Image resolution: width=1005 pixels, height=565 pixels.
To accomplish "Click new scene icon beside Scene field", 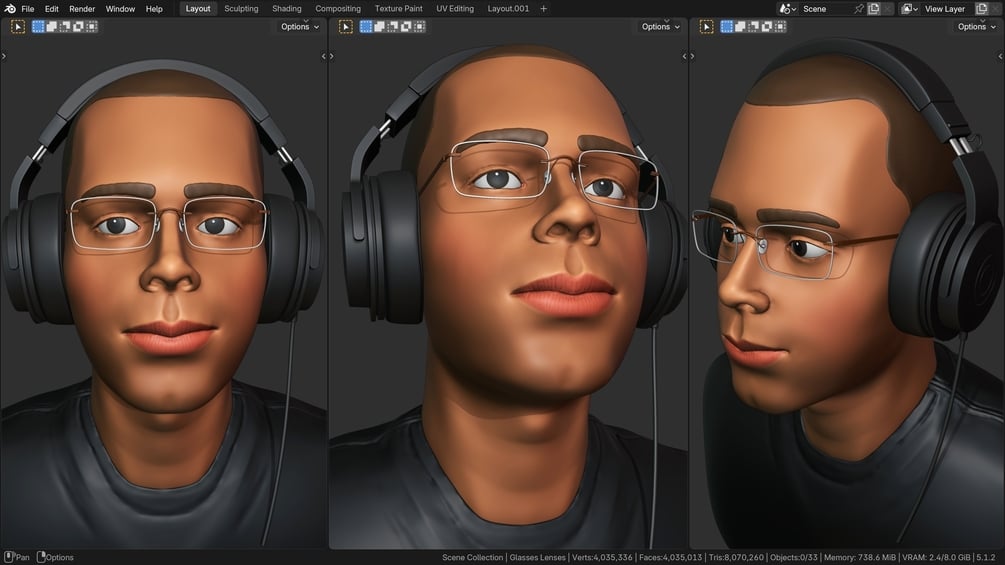I will point(874,9).
